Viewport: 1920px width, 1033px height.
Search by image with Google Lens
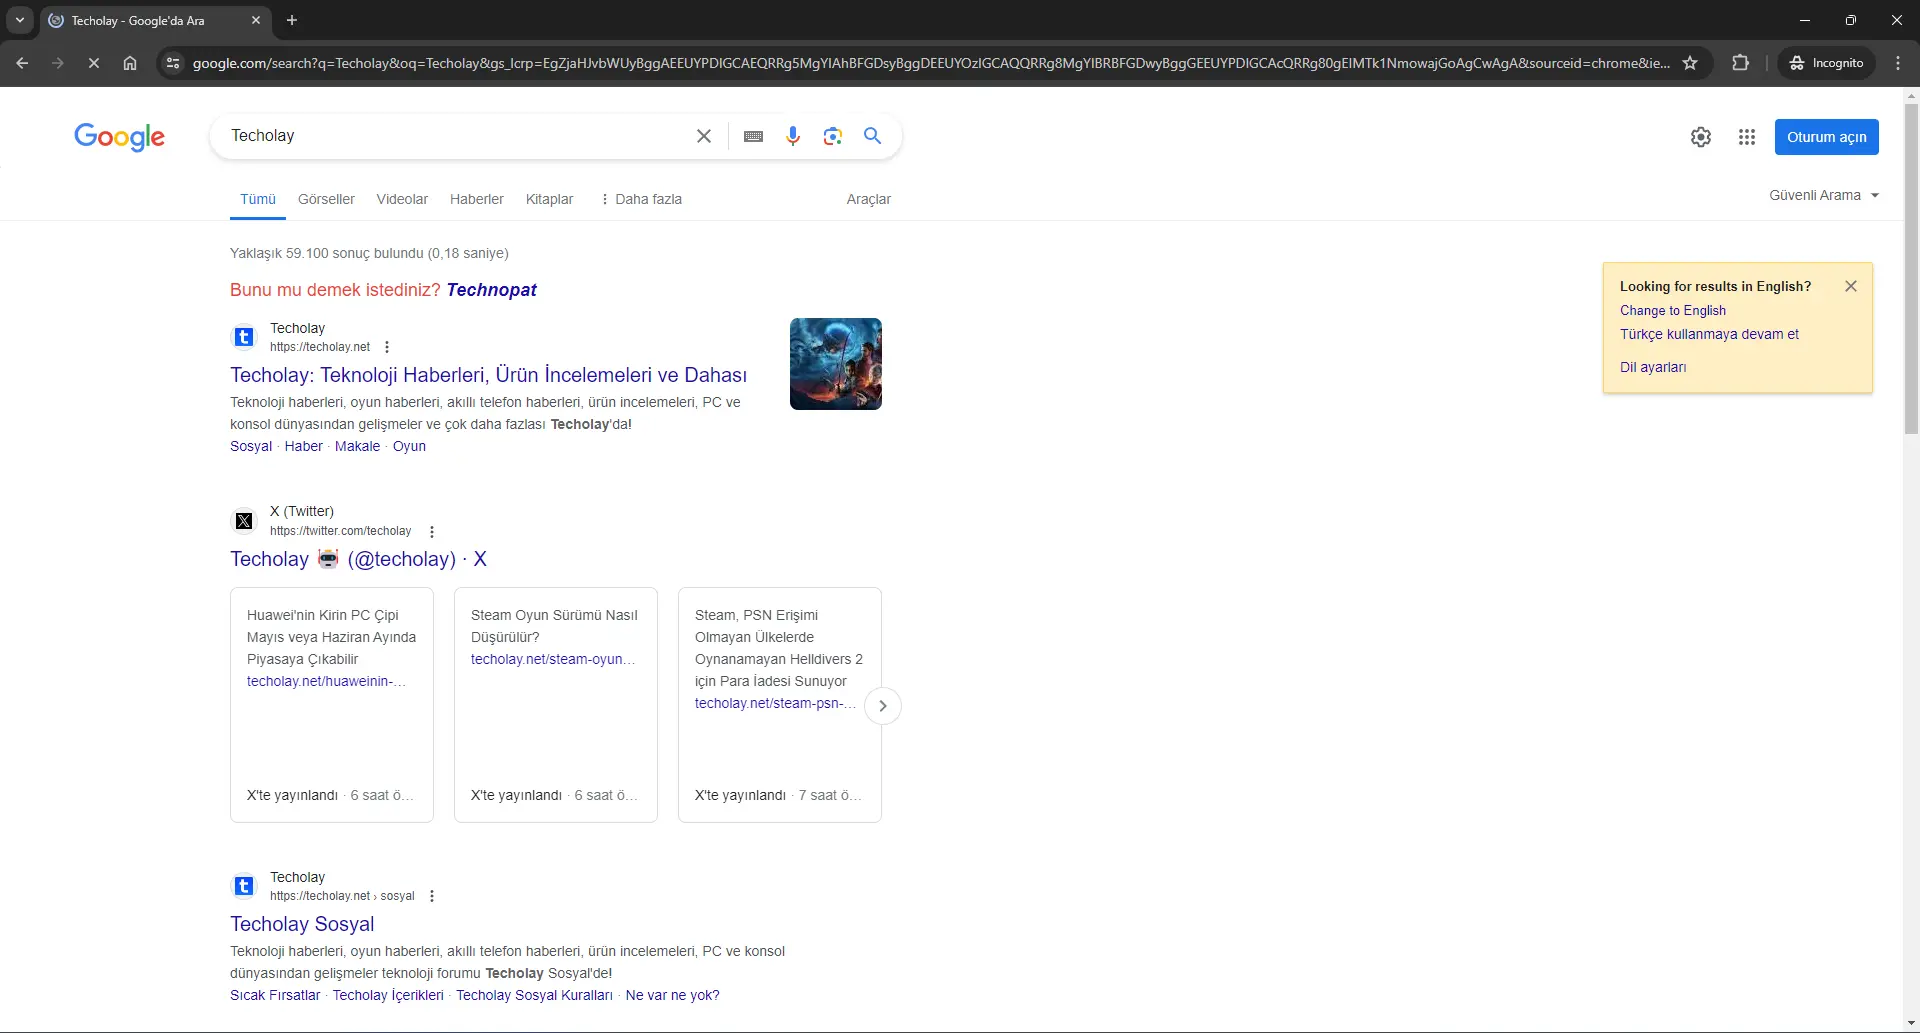tap(833, 136)
